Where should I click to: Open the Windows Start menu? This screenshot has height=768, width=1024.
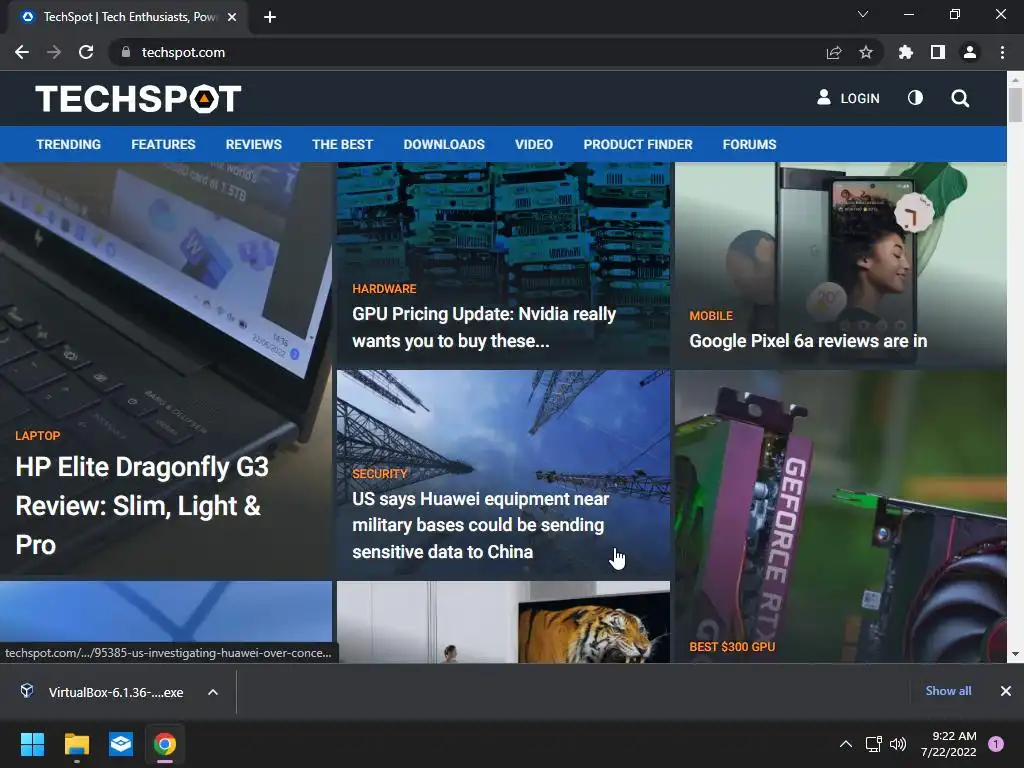coord(32,744)
